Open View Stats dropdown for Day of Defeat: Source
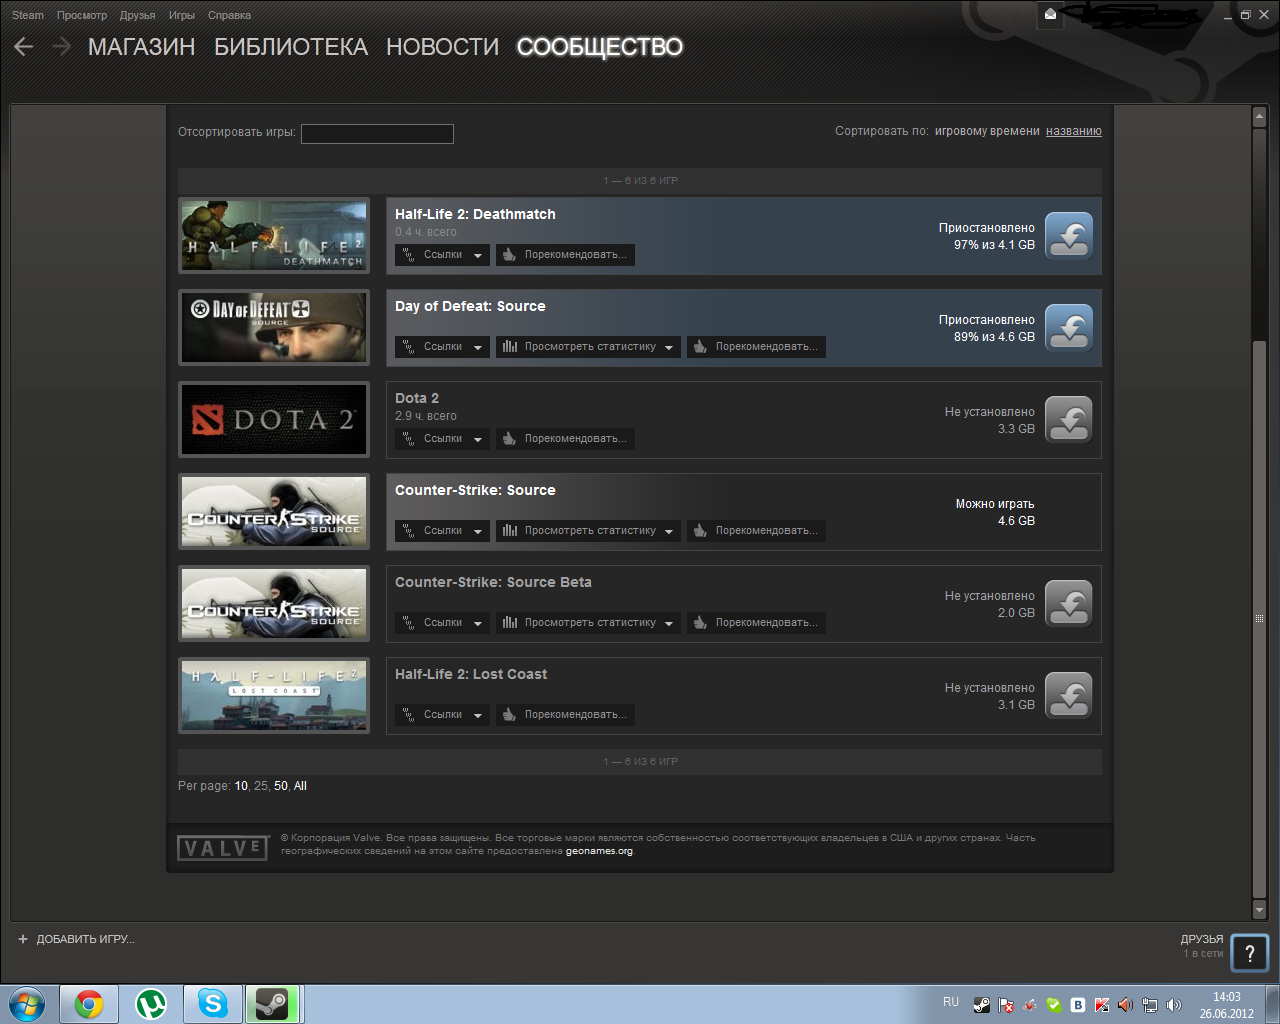The height and width of the screenshot is (1024, 1280). [x=588, y=347]
